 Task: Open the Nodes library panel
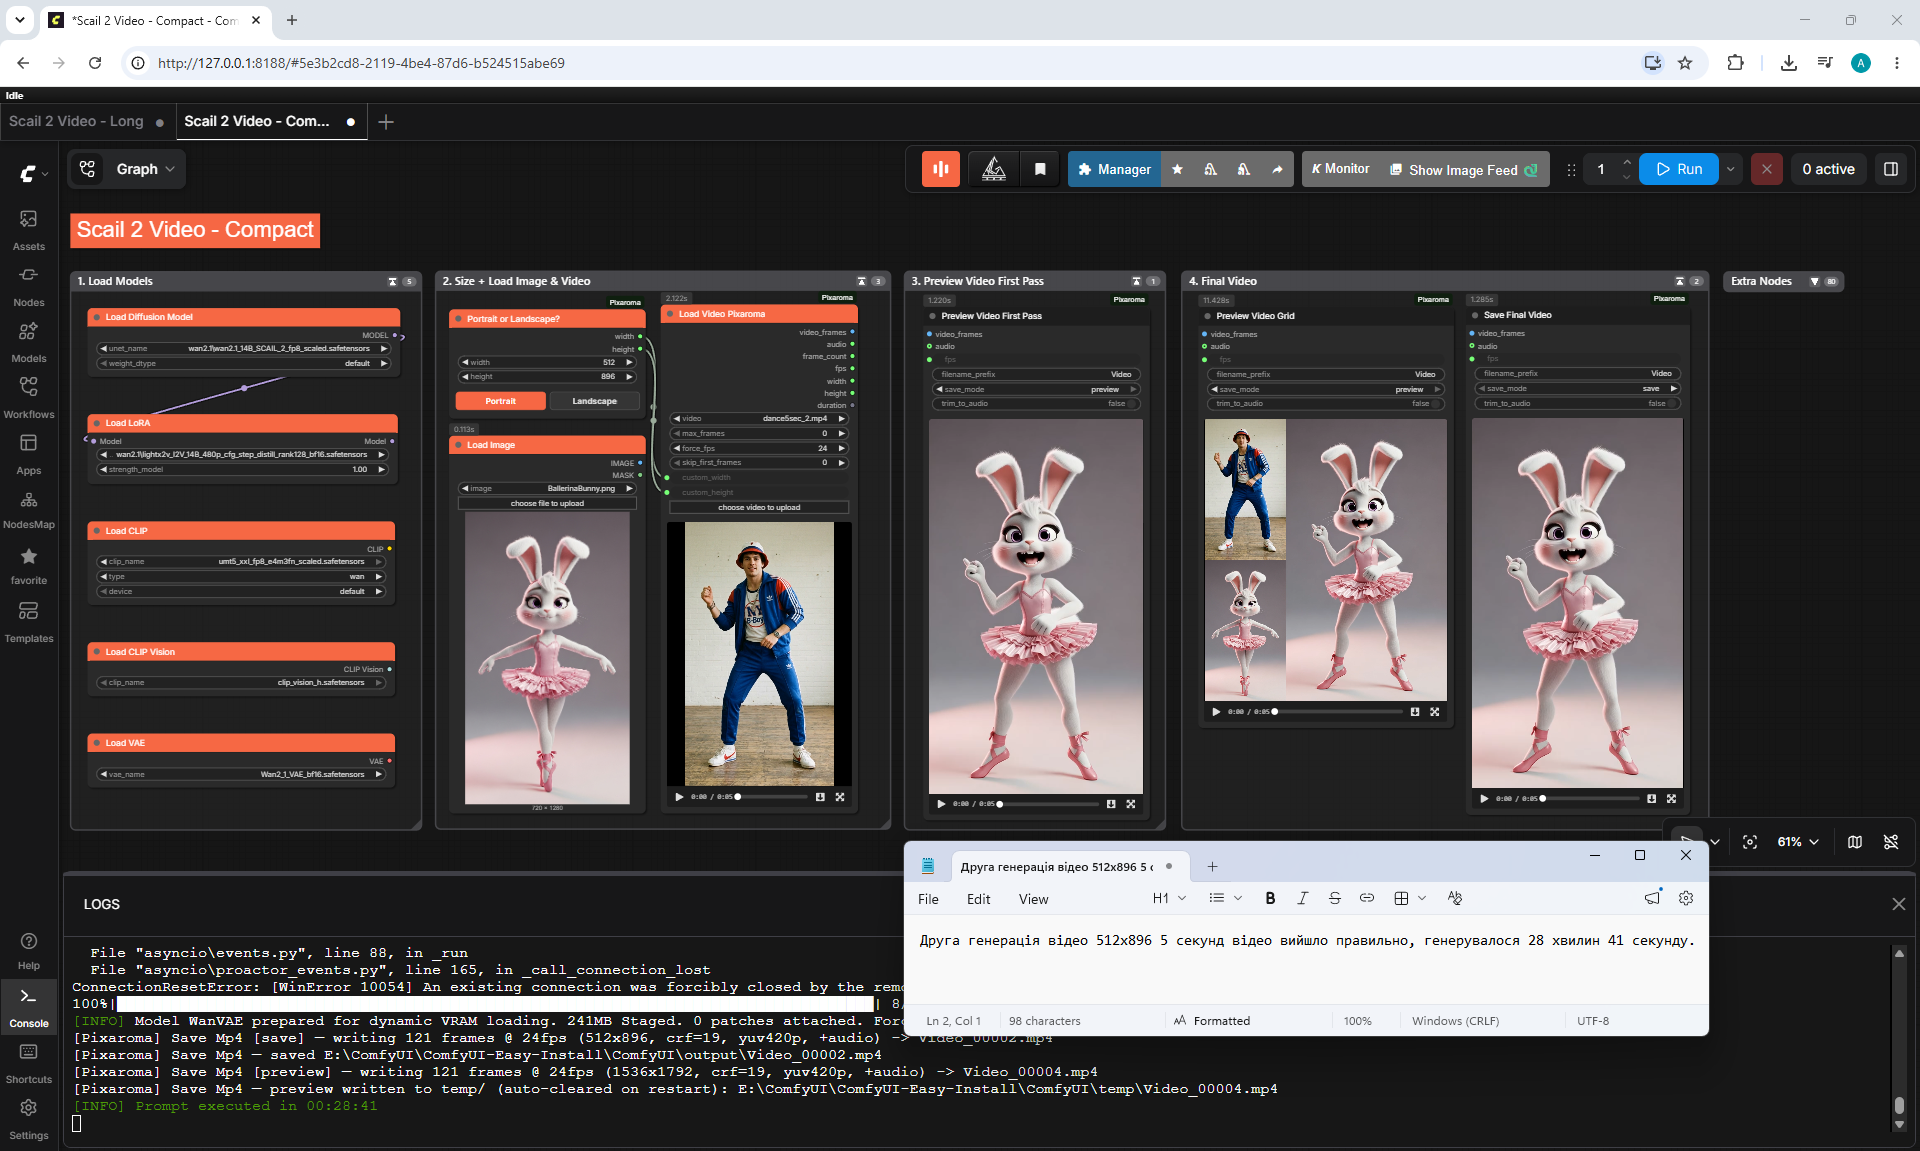pos(29,286)
